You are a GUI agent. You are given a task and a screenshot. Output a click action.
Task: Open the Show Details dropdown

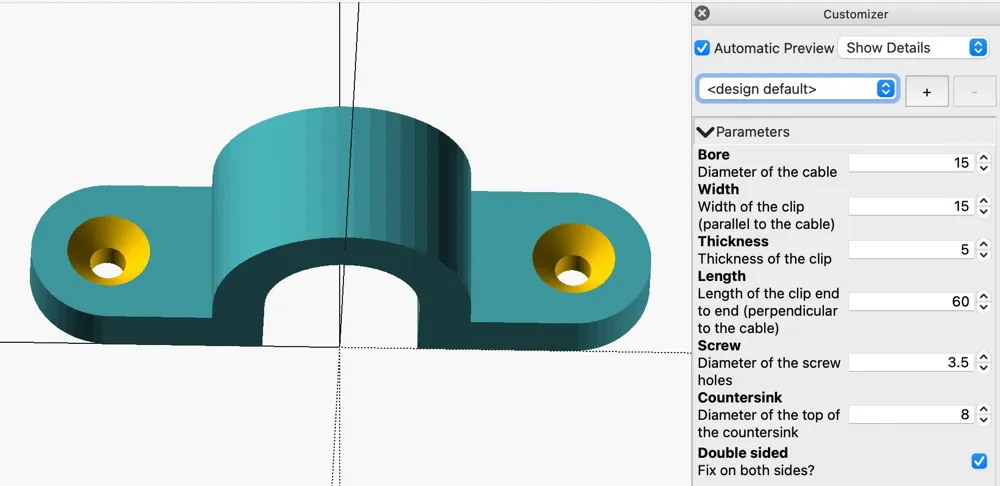point(913,48)
